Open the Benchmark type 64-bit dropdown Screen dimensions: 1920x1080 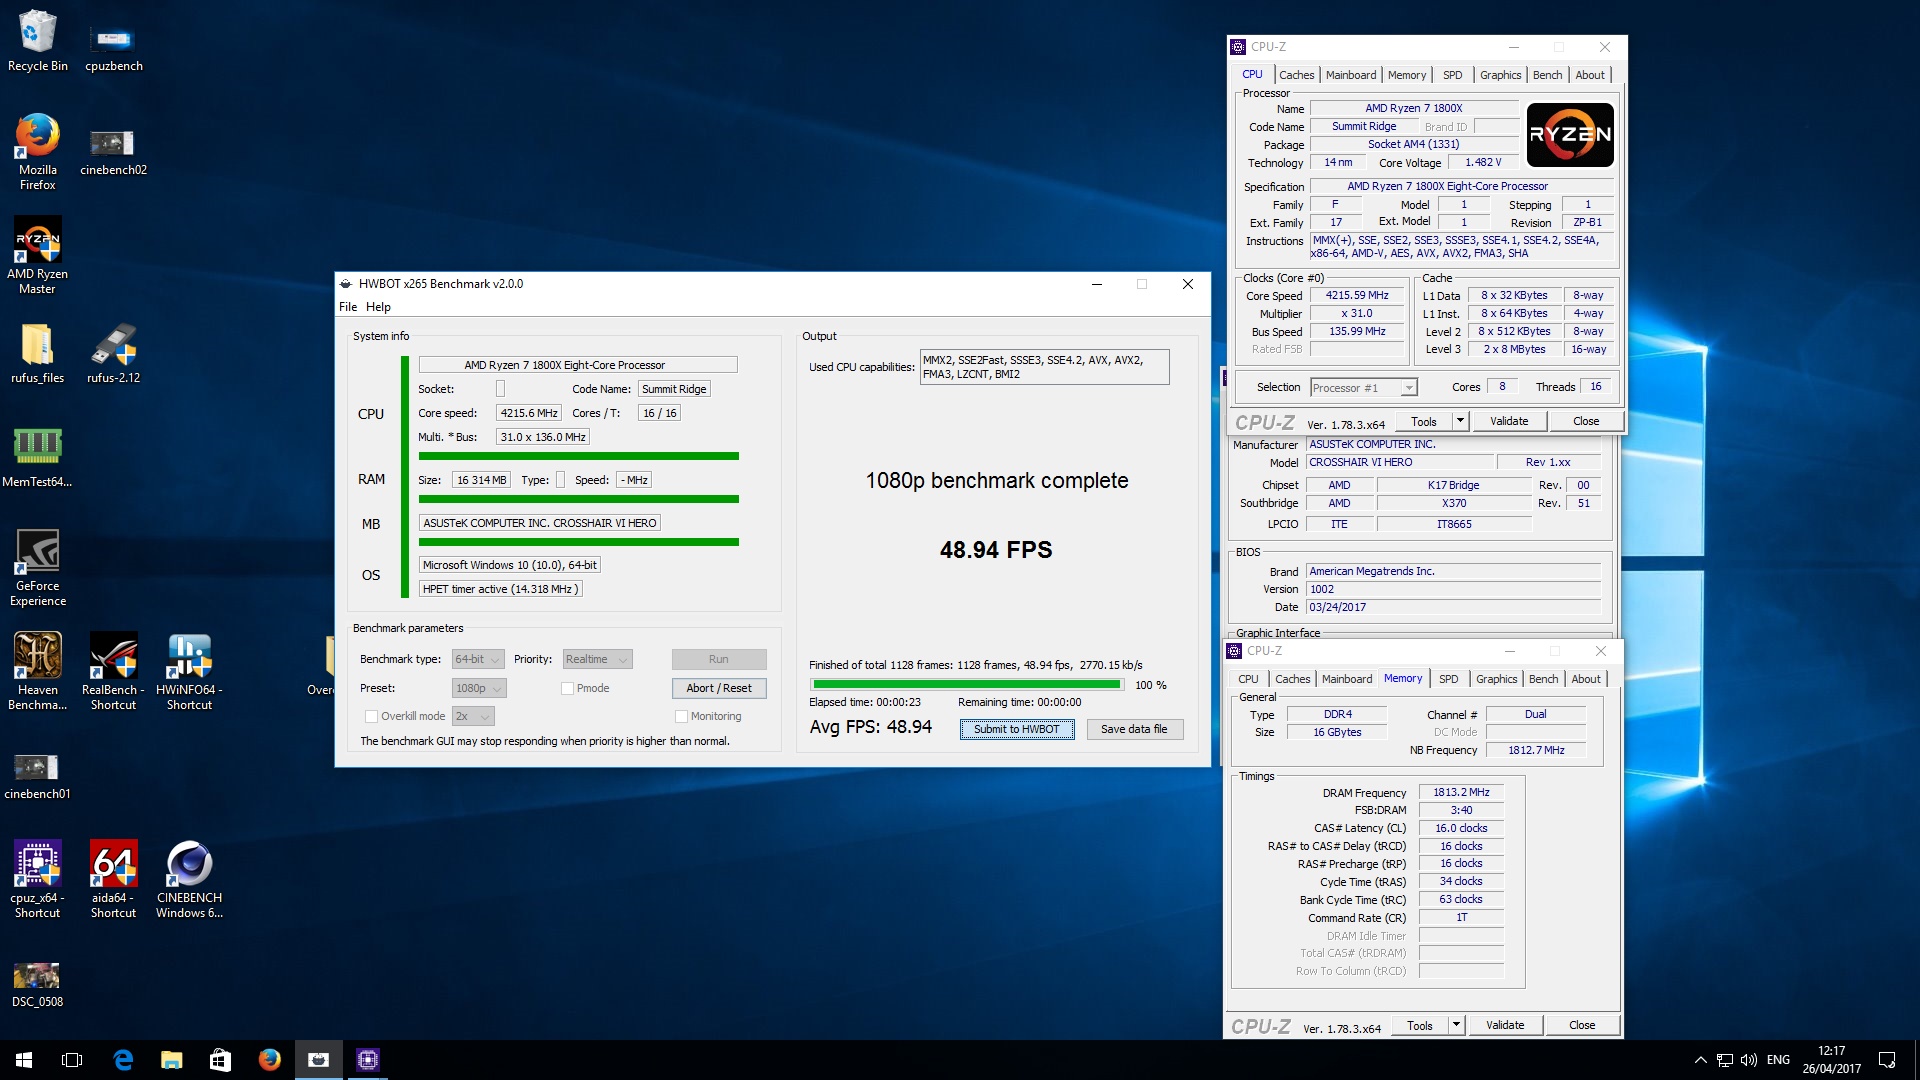click(478, 659)
